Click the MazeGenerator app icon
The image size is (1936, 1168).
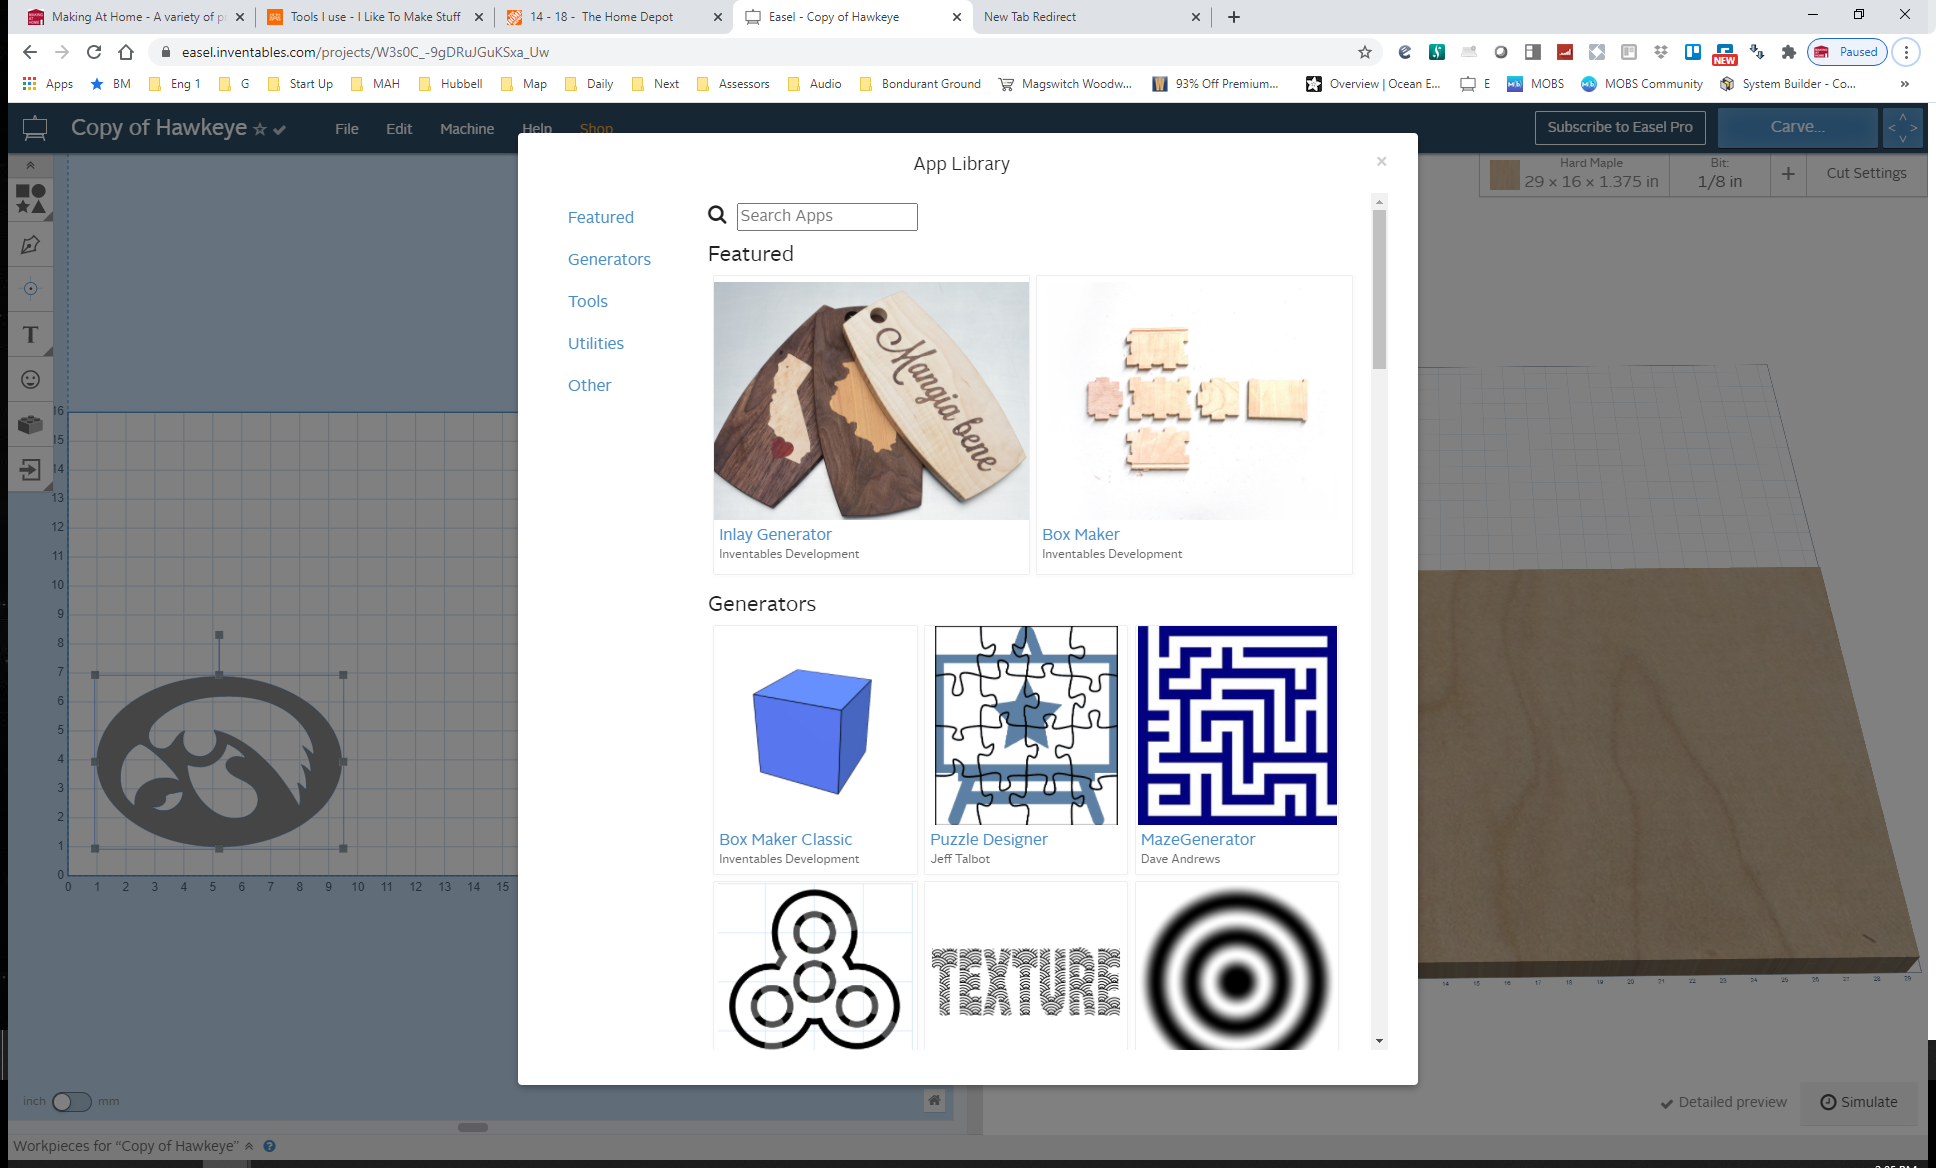(1236, 724)
